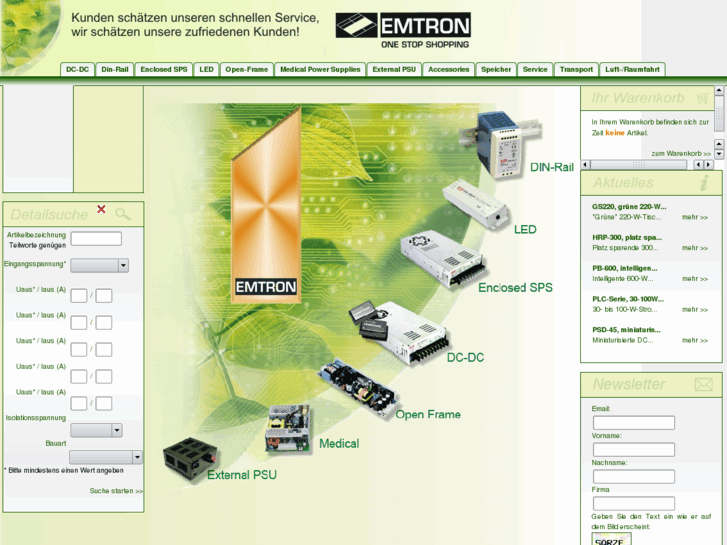Focus the newsletter Email field

(x=634, y=423)
